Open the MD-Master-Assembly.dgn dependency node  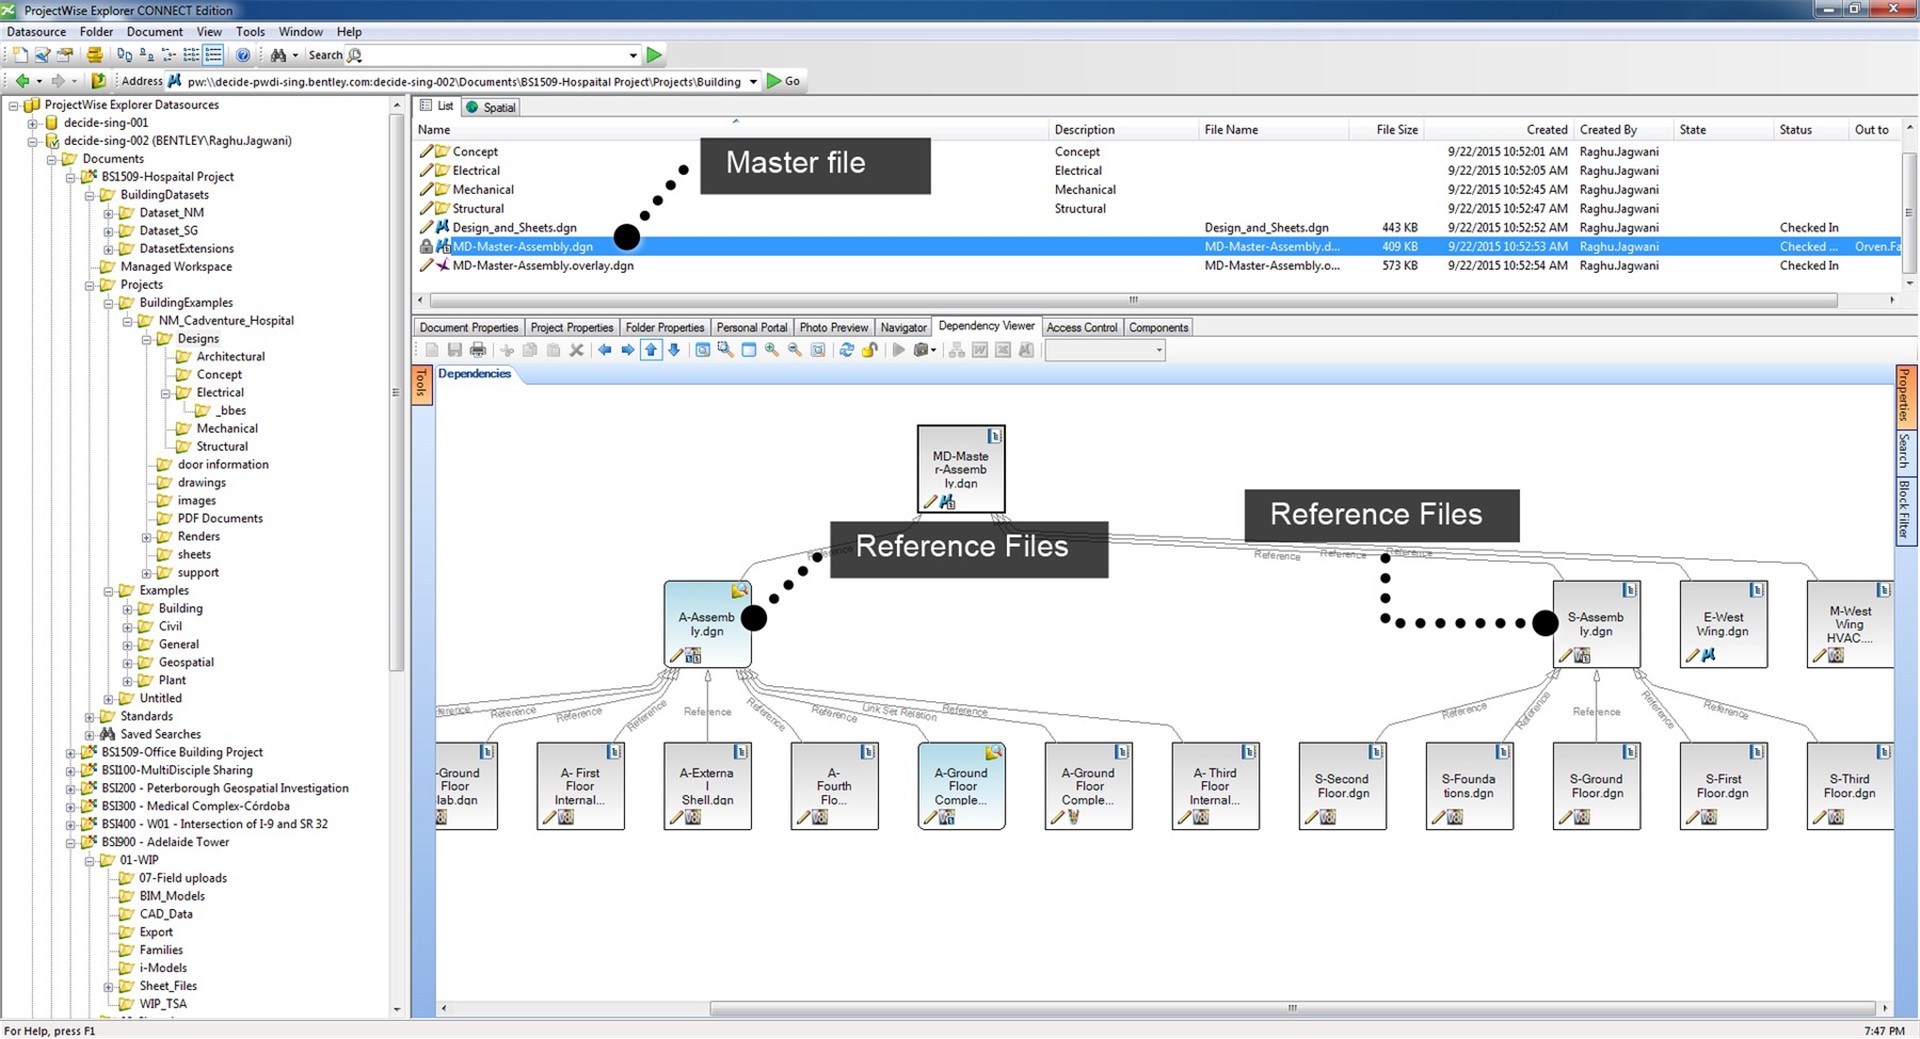click(x=961, y=469)
